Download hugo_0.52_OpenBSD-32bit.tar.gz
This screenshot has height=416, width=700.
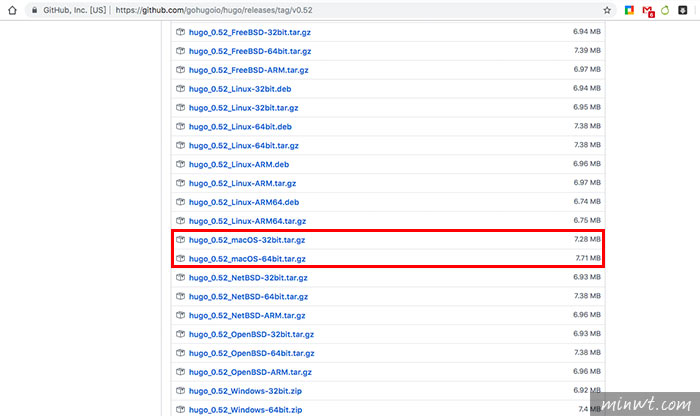[x=251, y=334]
